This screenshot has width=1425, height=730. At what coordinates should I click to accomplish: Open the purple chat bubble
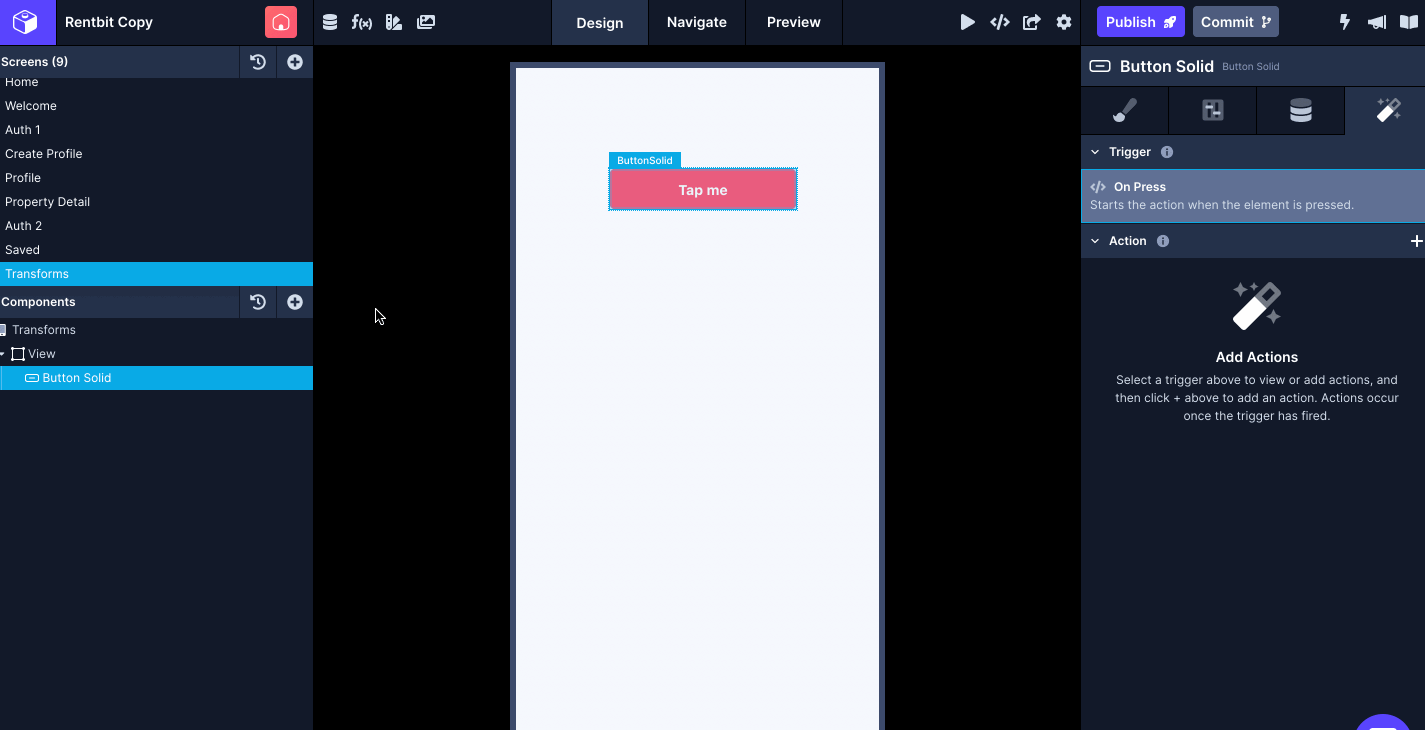1383,722
